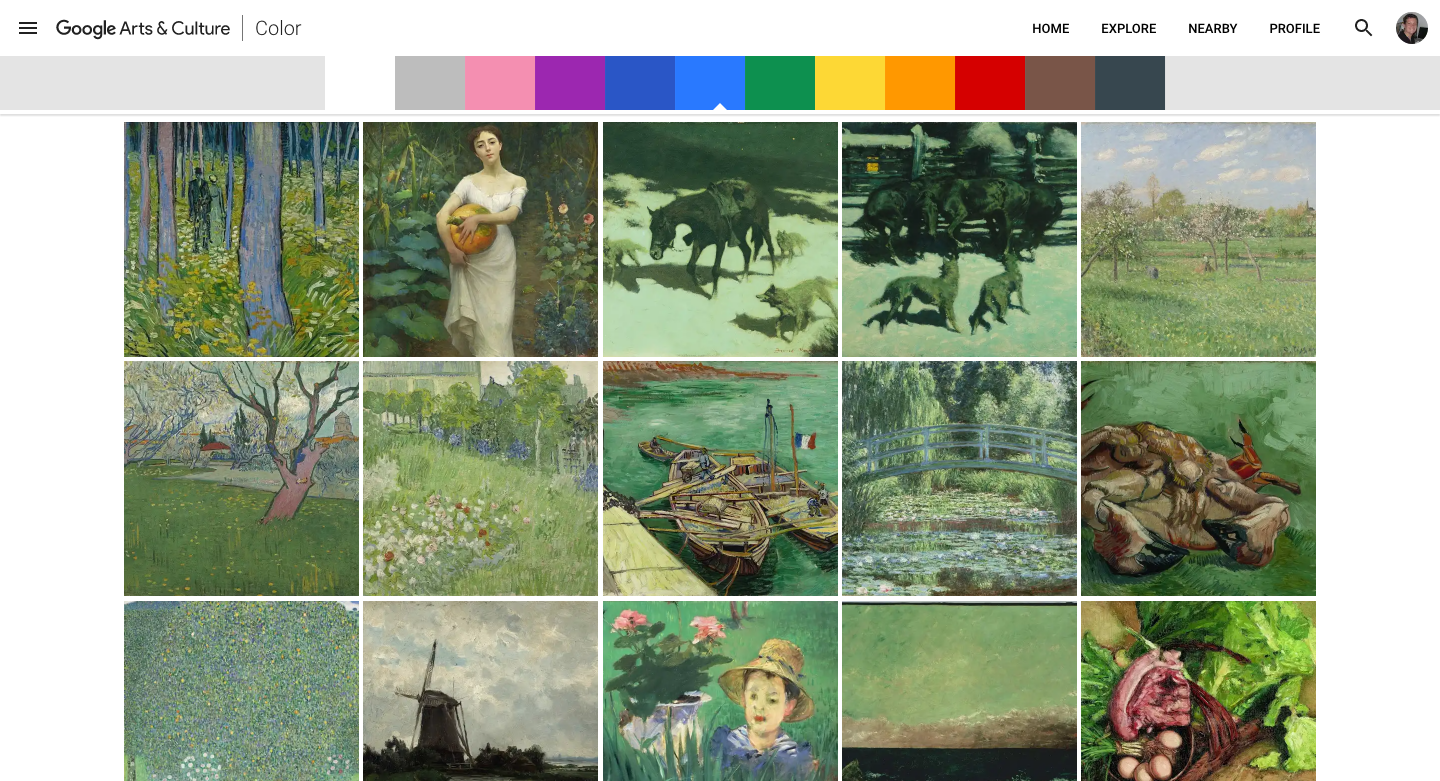Open the PROFILE page
The image size is (1440, 781).
click(x=1295, y=28)
